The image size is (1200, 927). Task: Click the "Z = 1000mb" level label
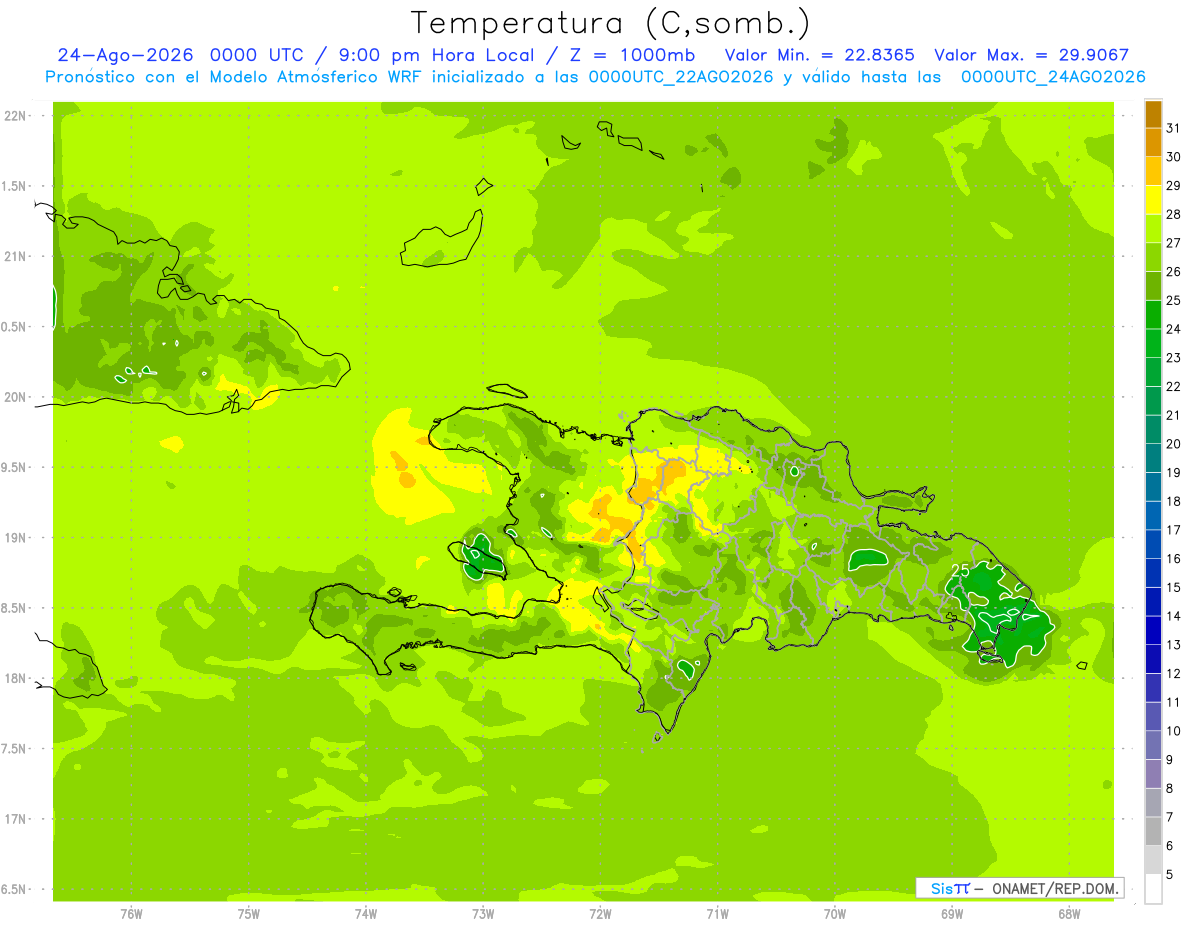point(631,55)
